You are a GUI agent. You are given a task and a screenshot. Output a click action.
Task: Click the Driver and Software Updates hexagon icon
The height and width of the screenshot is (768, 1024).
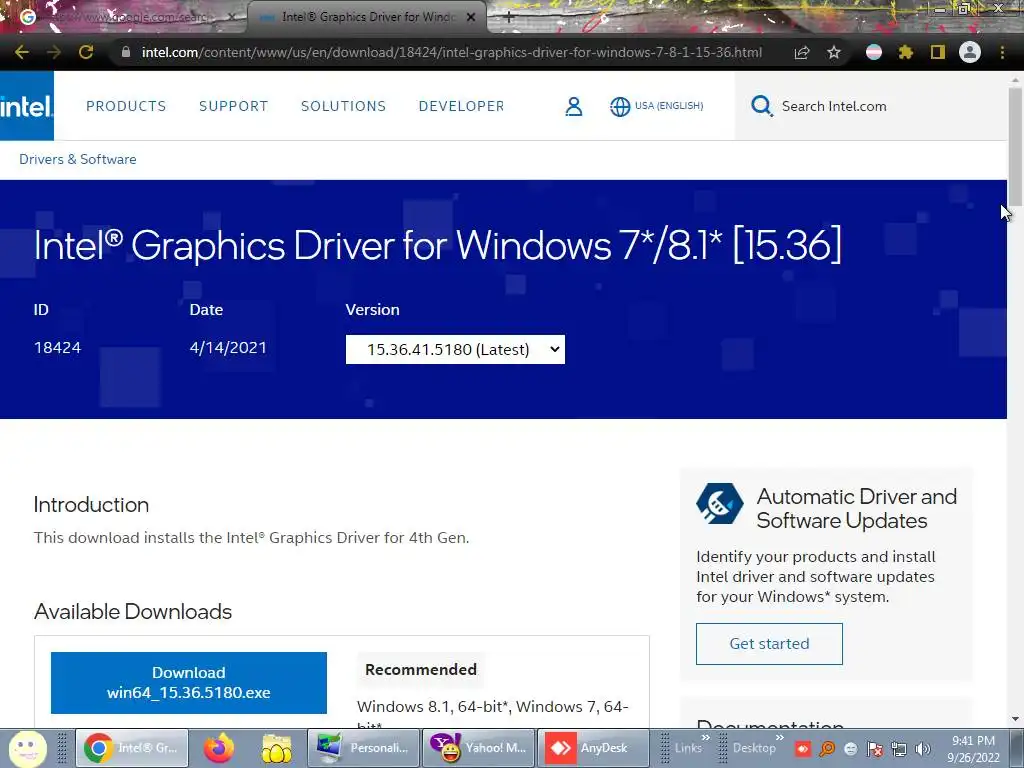719,504
